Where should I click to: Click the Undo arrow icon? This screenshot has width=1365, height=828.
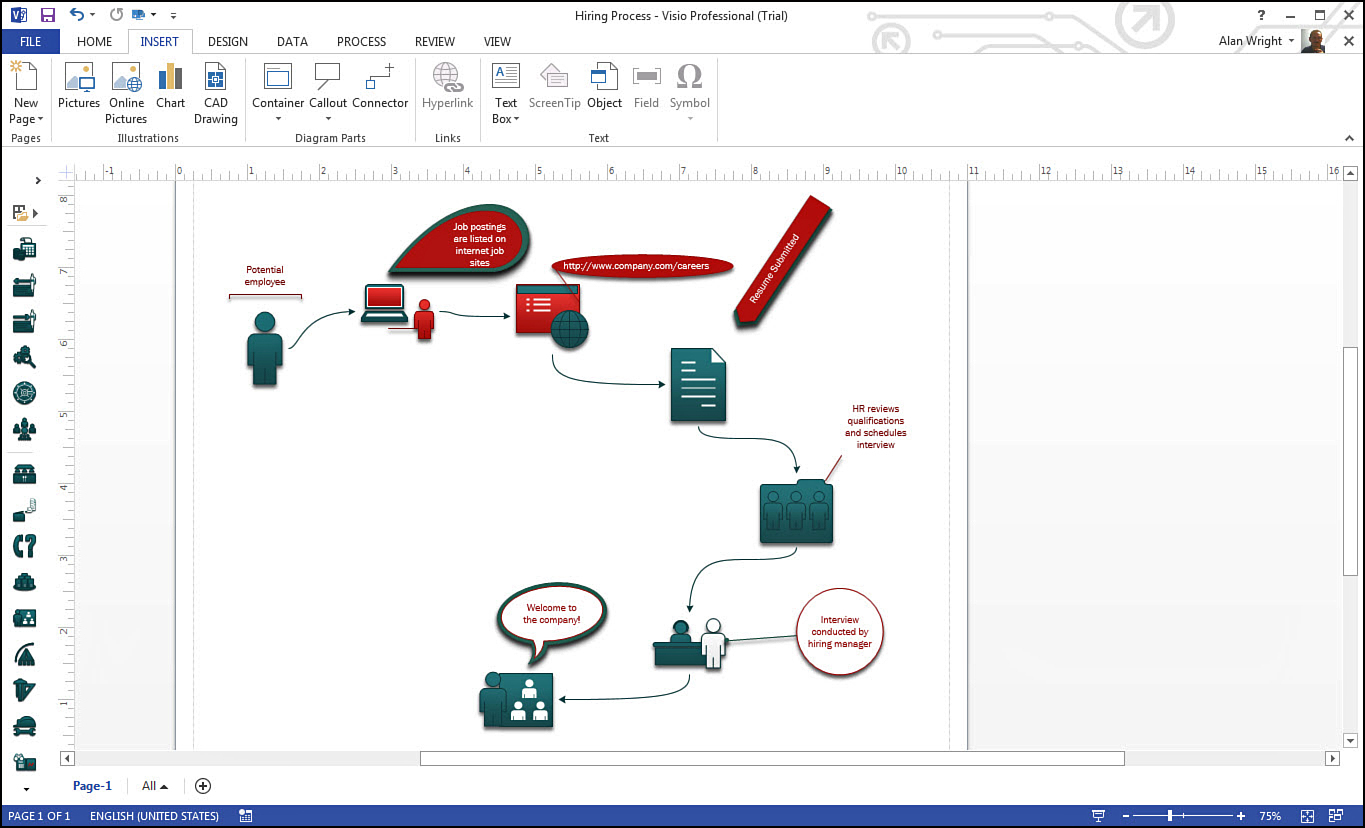(x=78, y=15)
